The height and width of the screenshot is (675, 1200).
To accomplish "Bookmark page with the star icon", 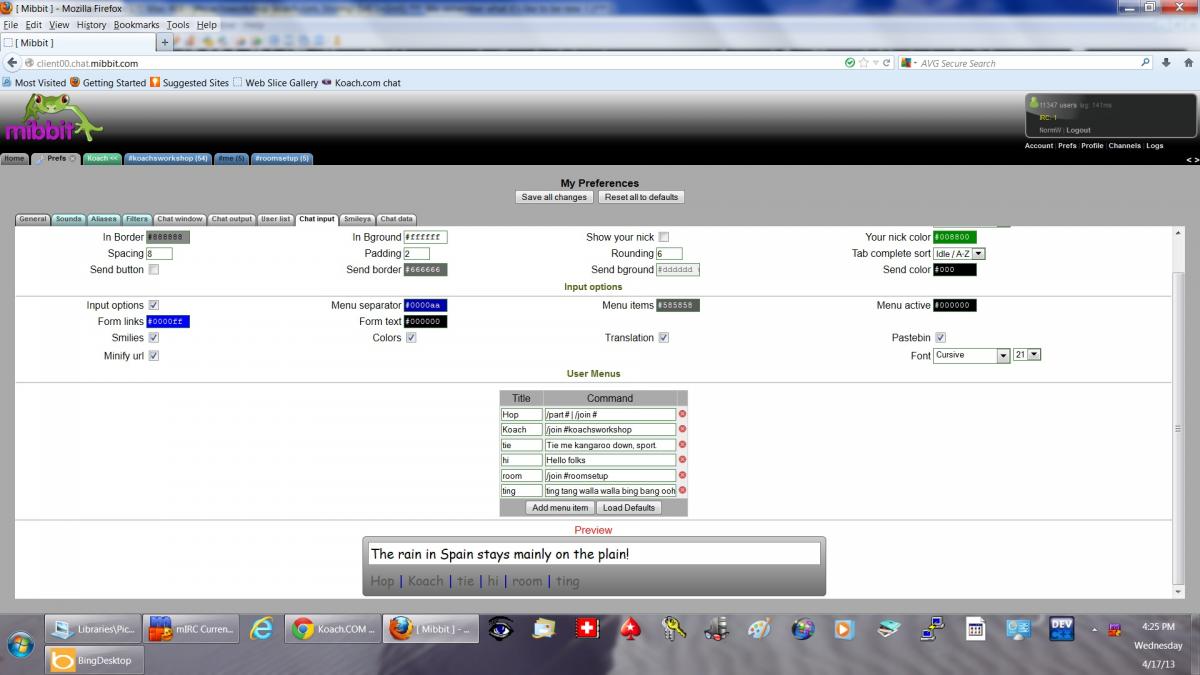I will (x=862, y=63).
